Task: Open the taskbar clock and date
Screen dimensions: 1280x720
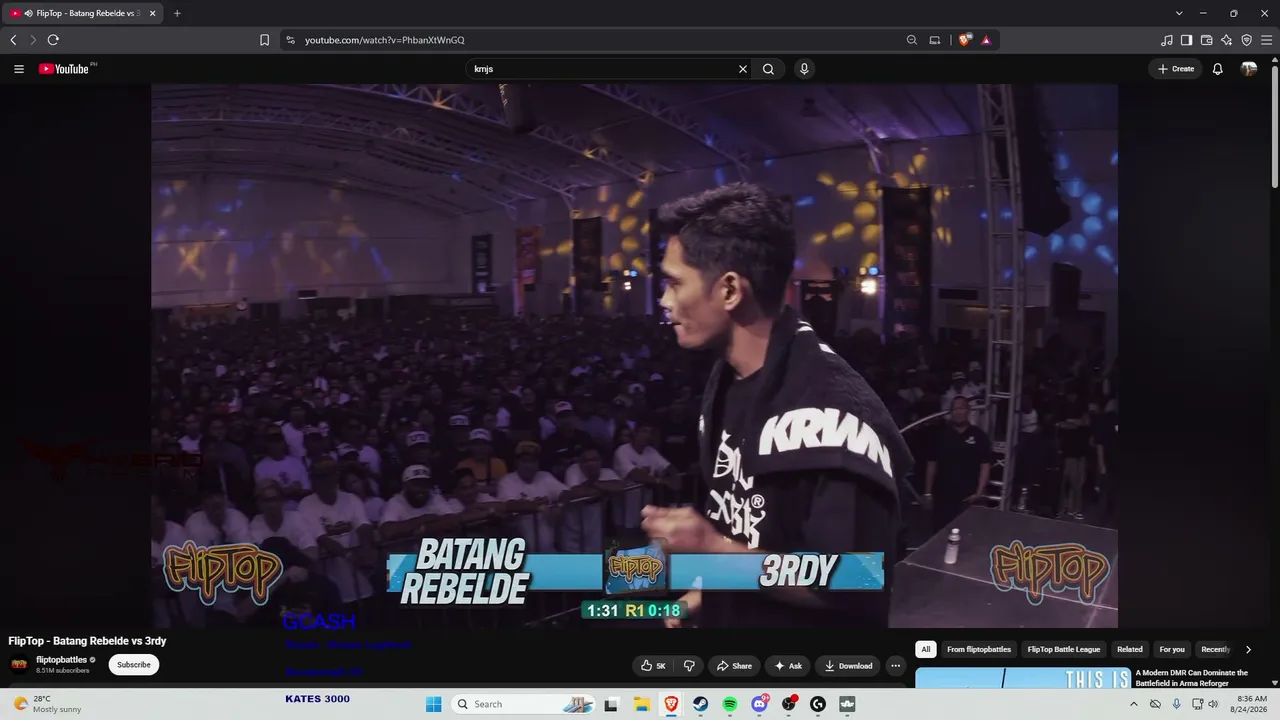Action: point(1251,704)
